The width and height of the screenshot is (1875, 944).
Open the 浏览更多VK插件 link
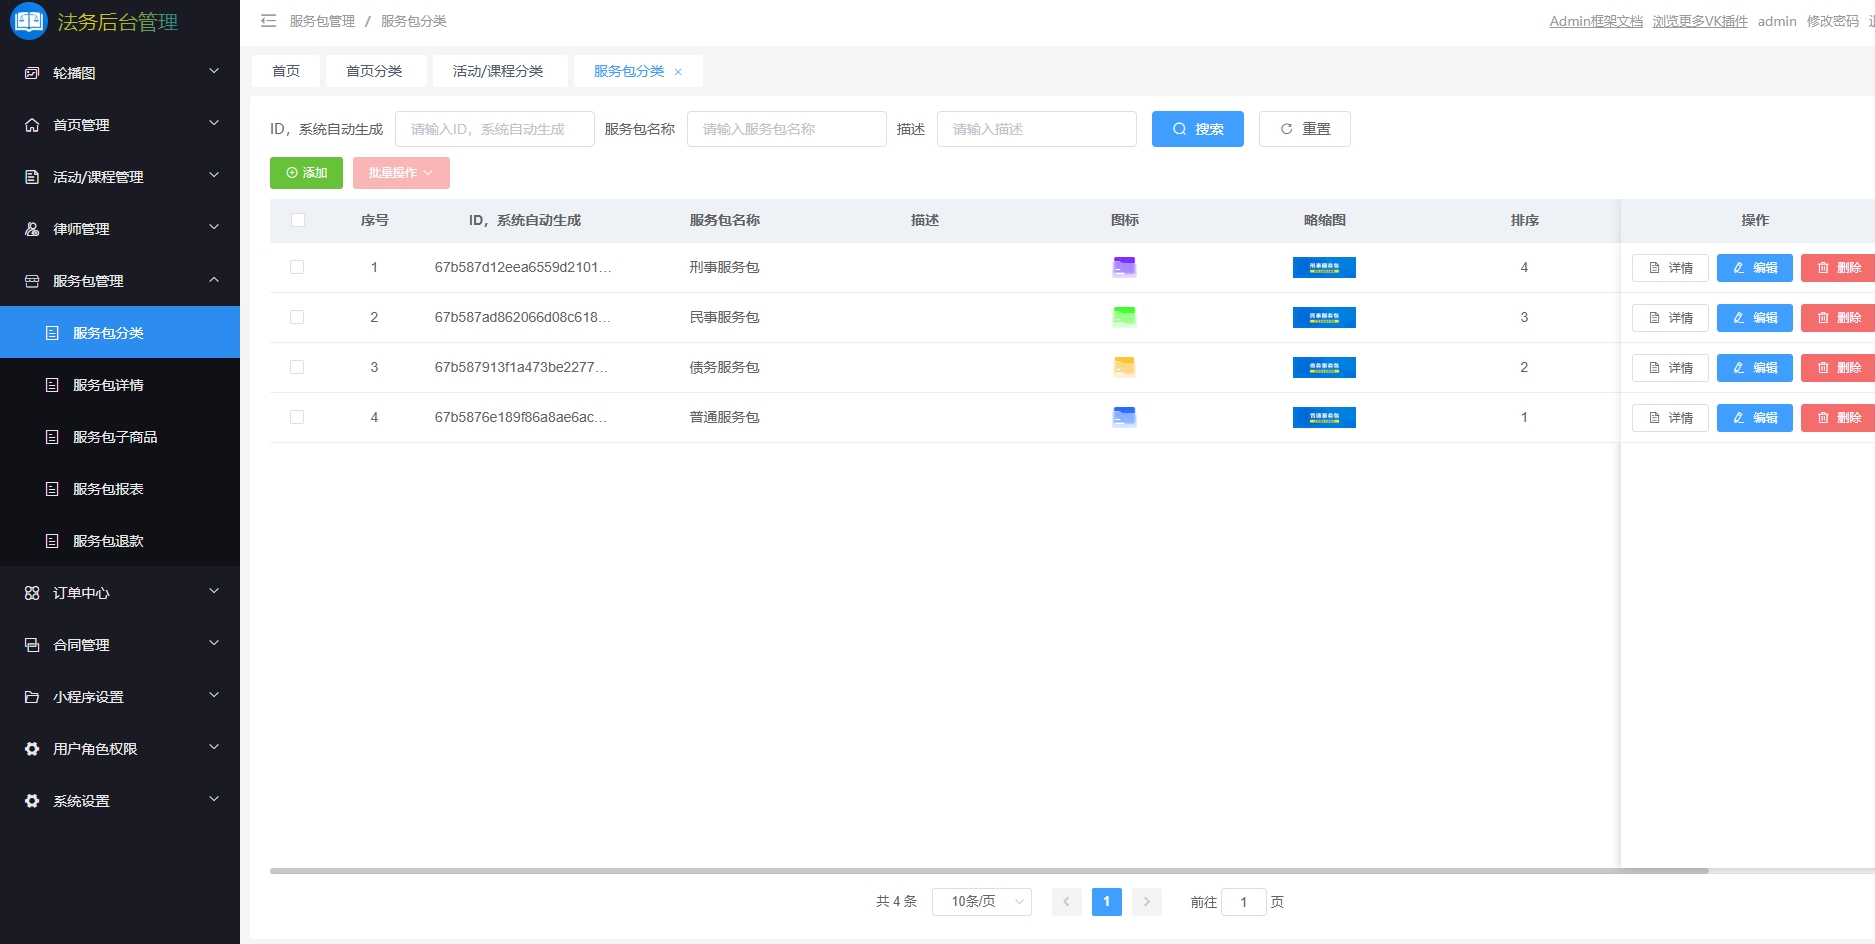(x=1700, y=21)
